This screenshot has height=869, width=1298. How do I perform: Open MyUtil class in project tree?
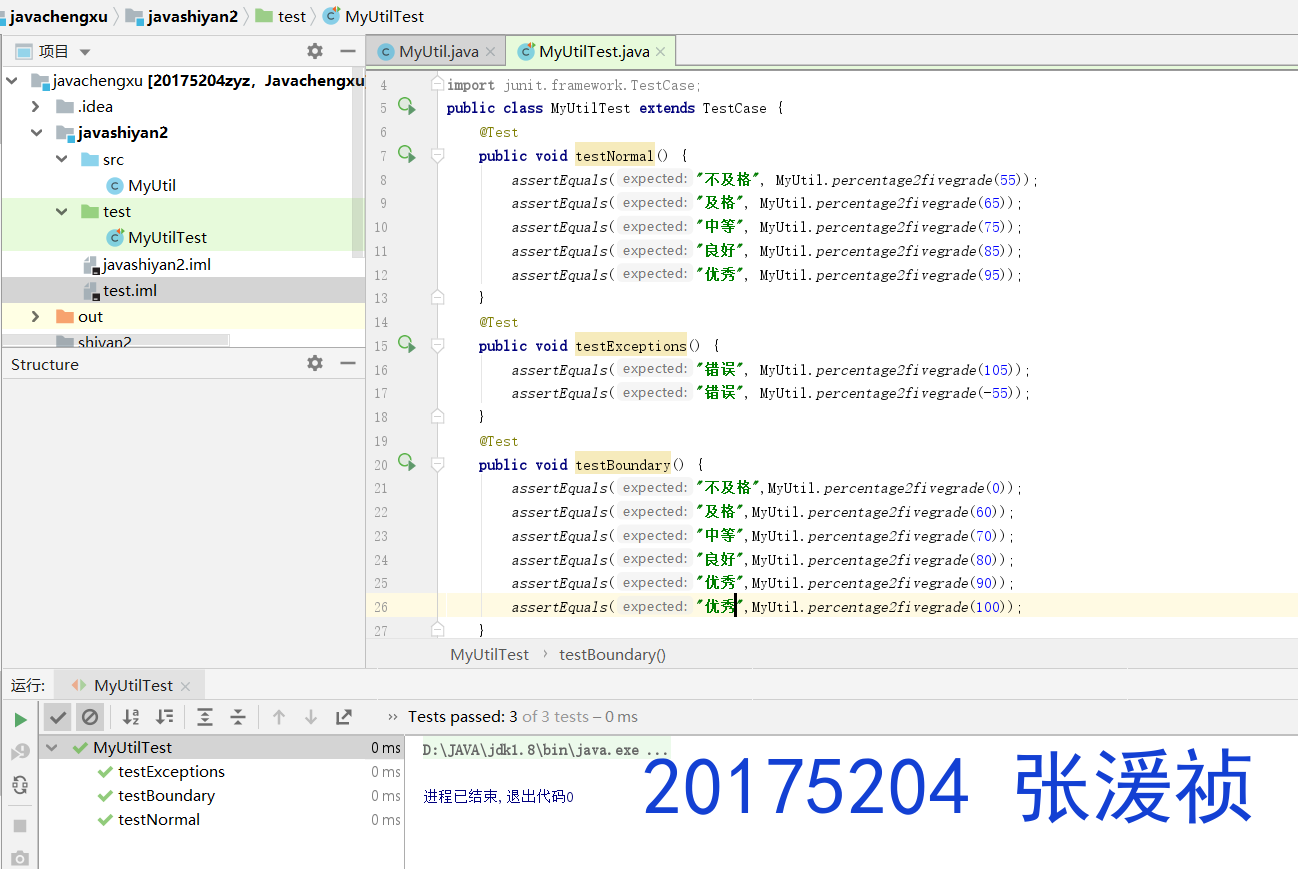pos(151,186)
